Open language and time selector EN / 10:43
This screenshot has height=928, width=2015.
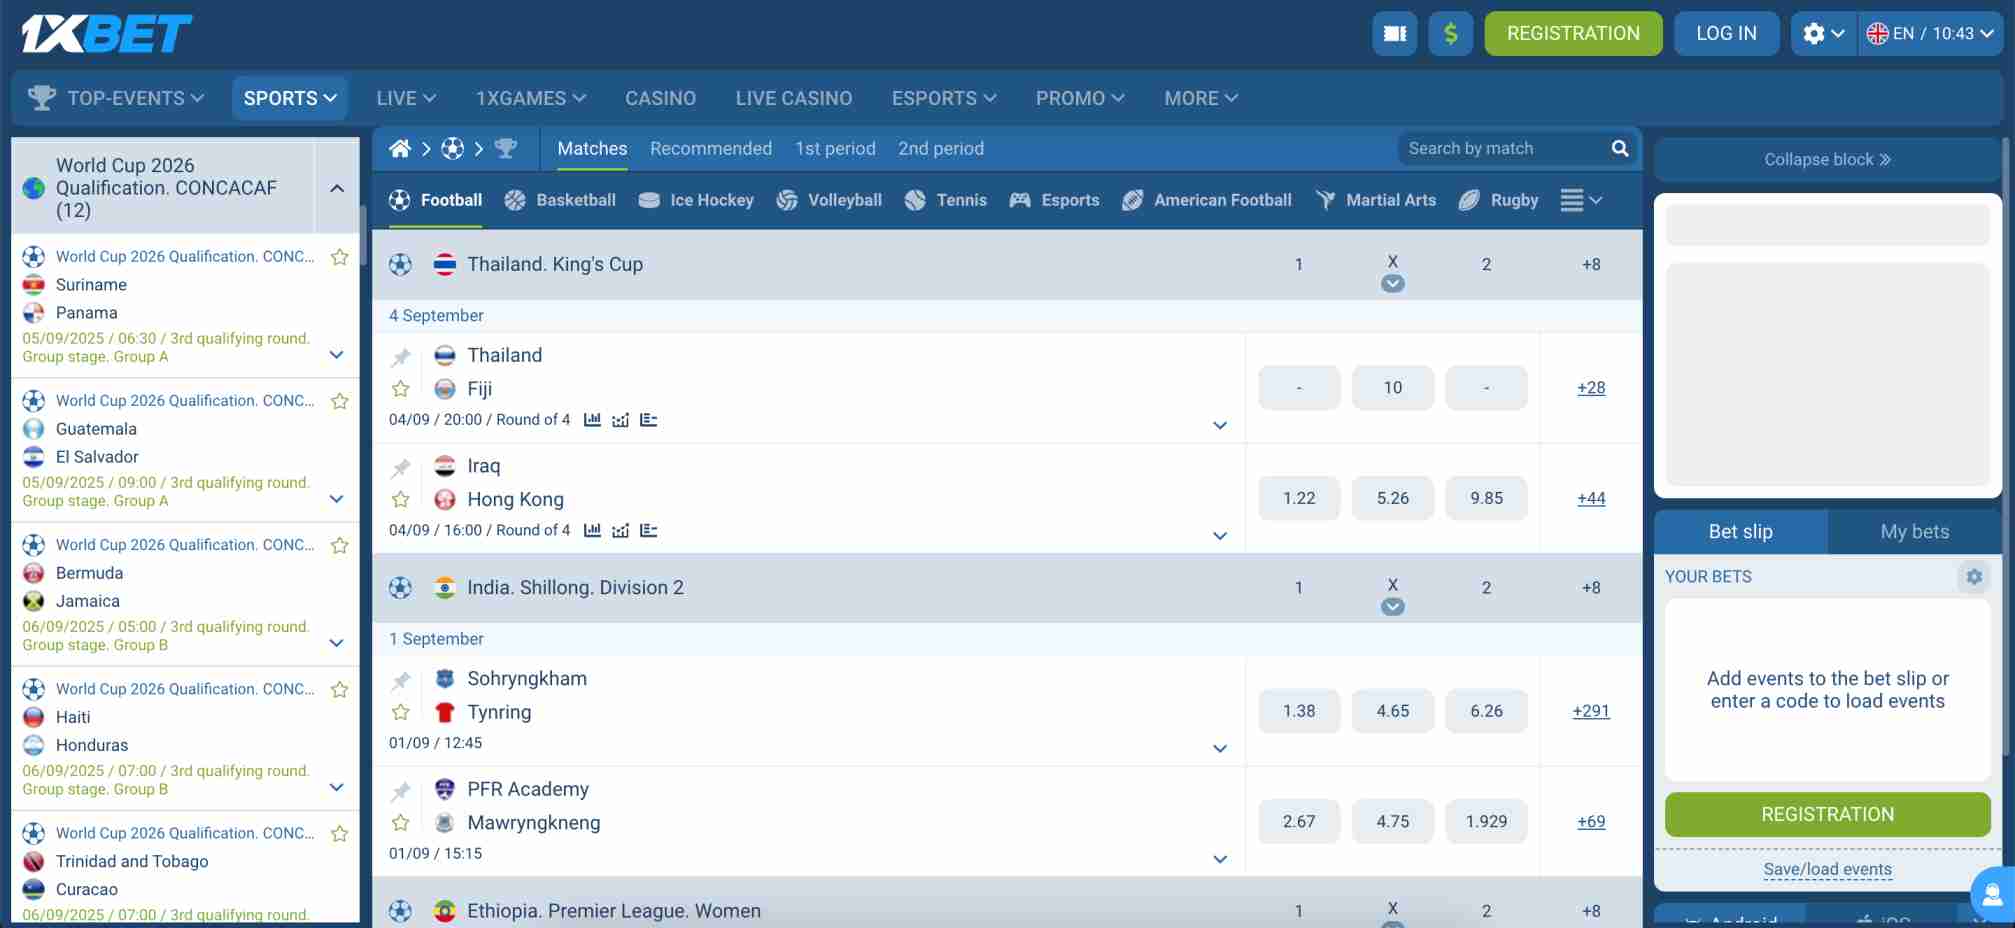click(x=1930, y=33)
